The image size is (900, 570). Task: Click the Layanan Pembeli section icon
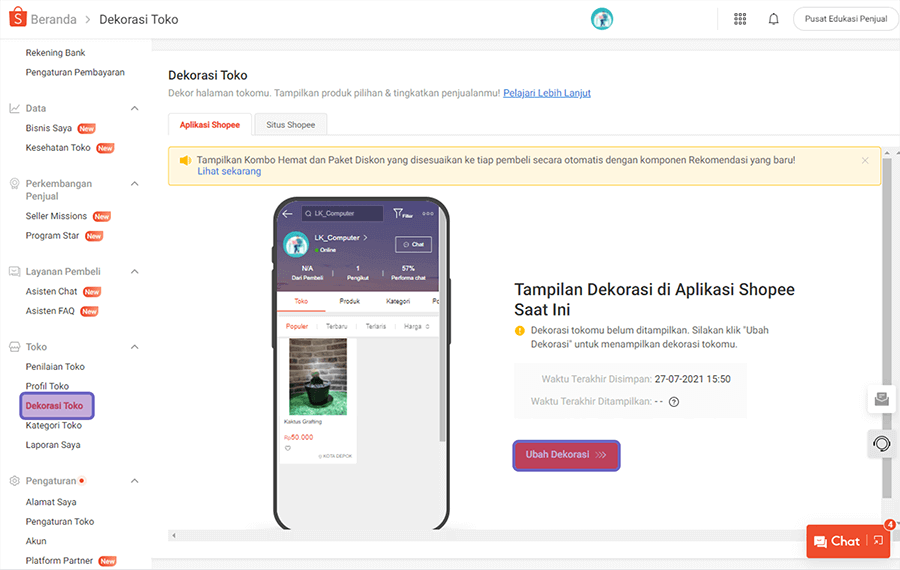tap(14, 272)
